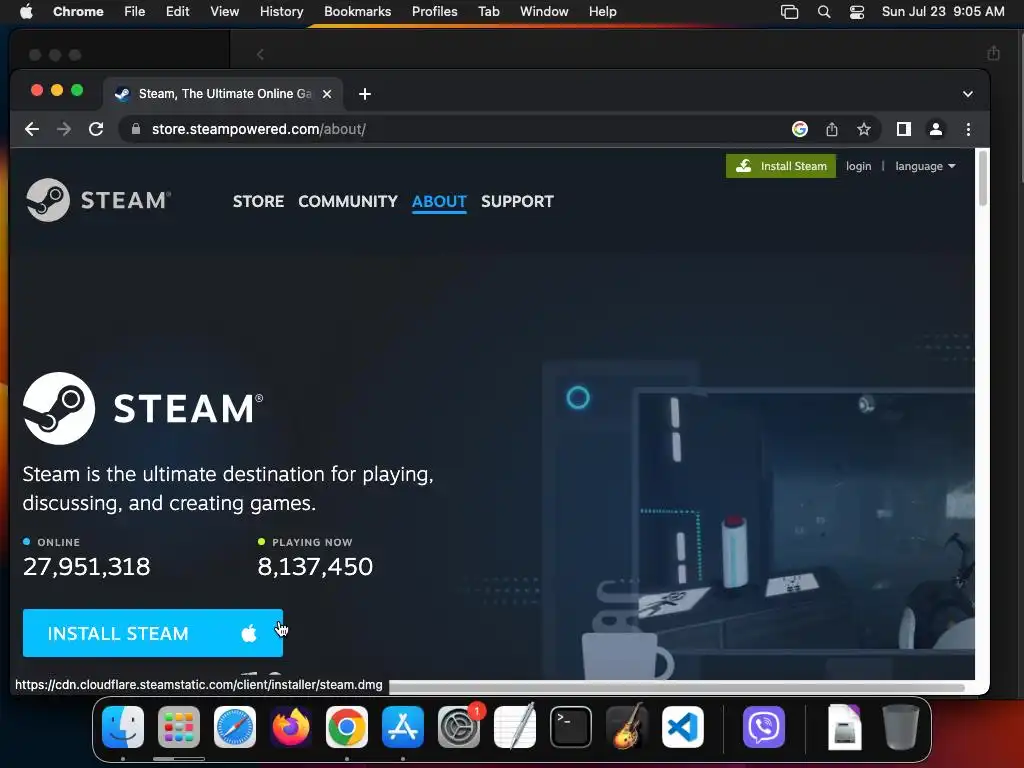This screenshot has width=1024, height=768.
Task: Open the History menu
Action: pyautogui.click(x=281, y=11)
